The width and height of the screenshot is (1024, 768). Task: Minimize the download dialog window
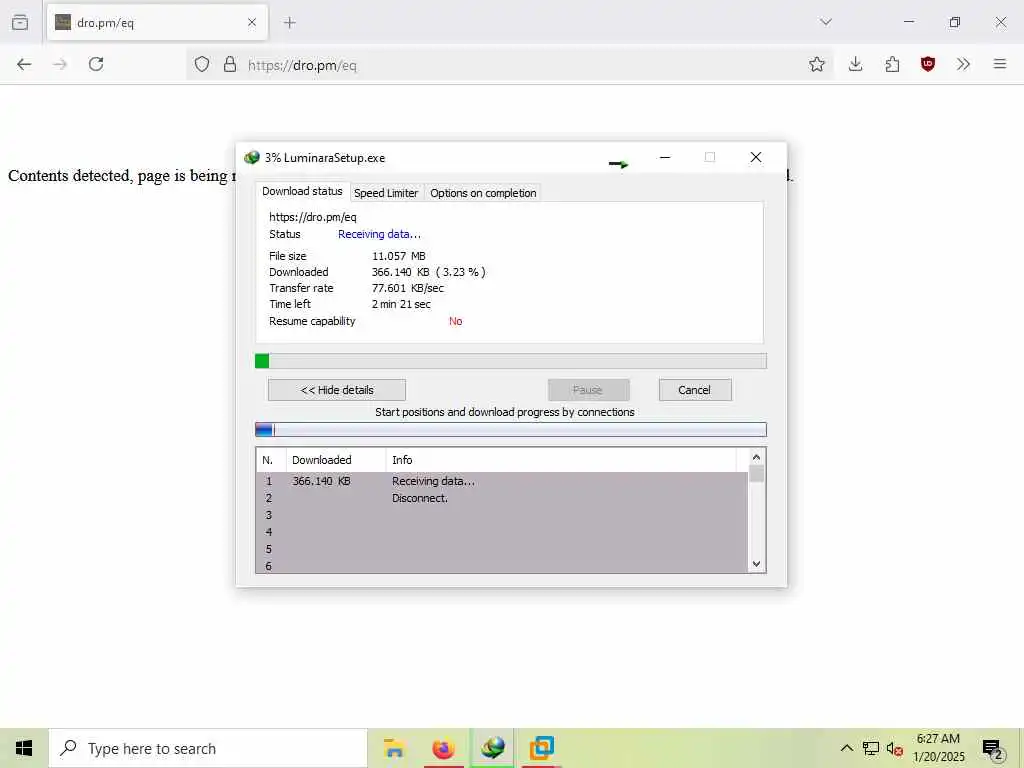coord(665,157)
